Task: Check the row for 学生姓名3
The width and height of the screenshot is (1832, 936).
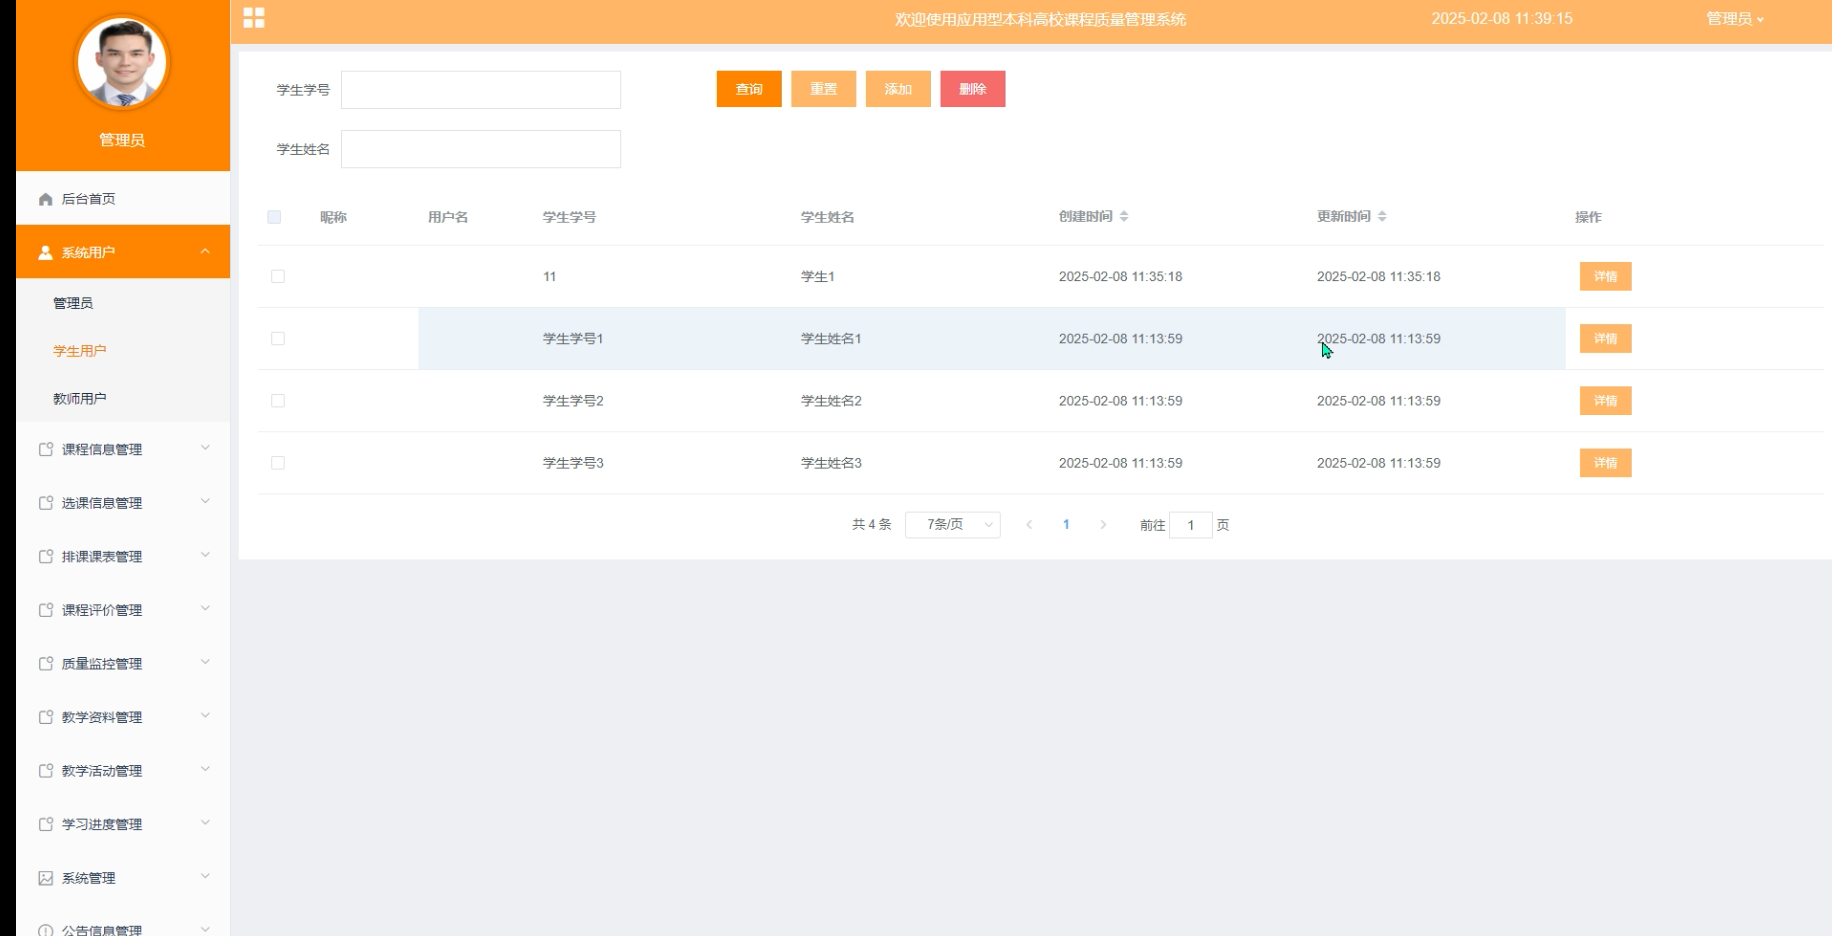Action: click(x=278, y=462)
